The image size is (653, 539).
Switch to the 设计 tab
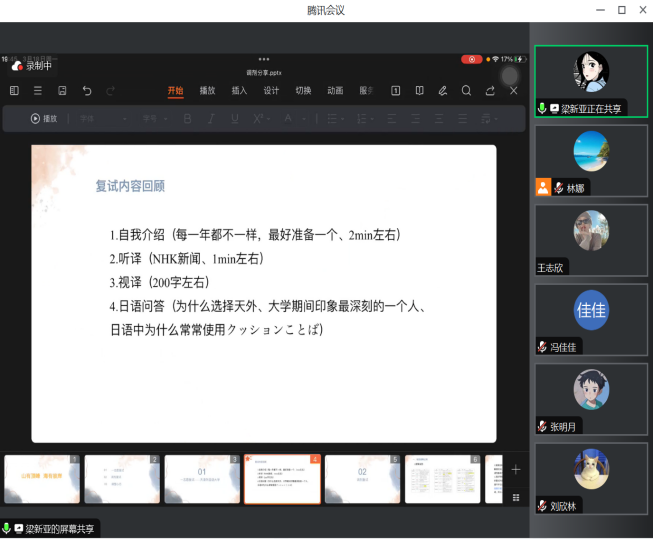[x=271, y=91]
